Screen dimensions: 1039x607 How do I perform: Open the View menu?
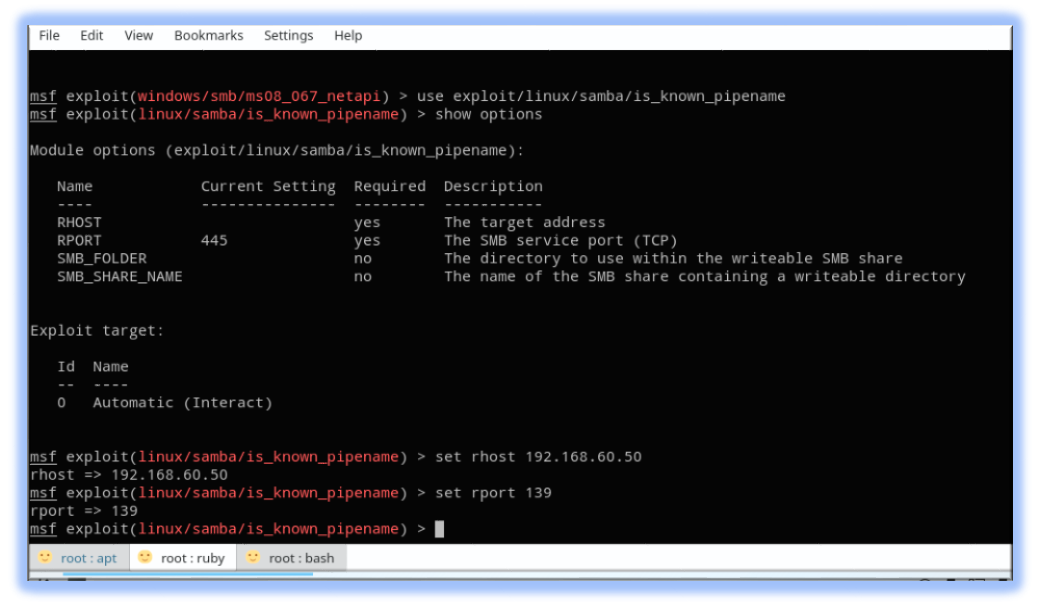[138, 36]
